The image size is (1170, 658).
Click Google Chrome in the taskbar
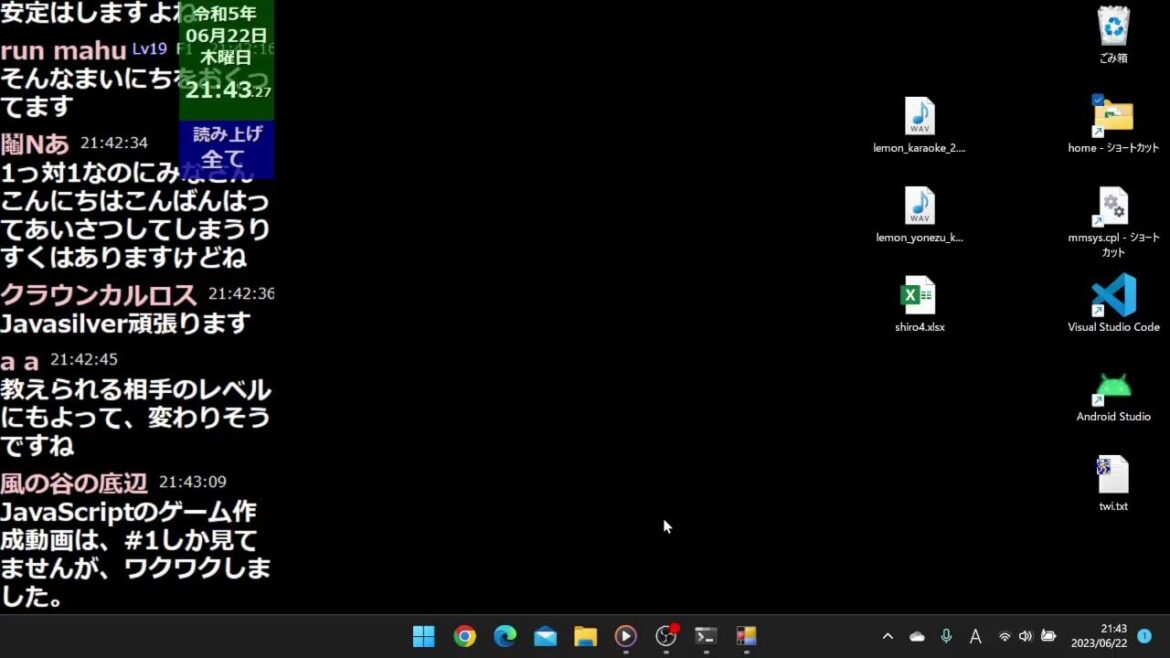coord(465,637)
